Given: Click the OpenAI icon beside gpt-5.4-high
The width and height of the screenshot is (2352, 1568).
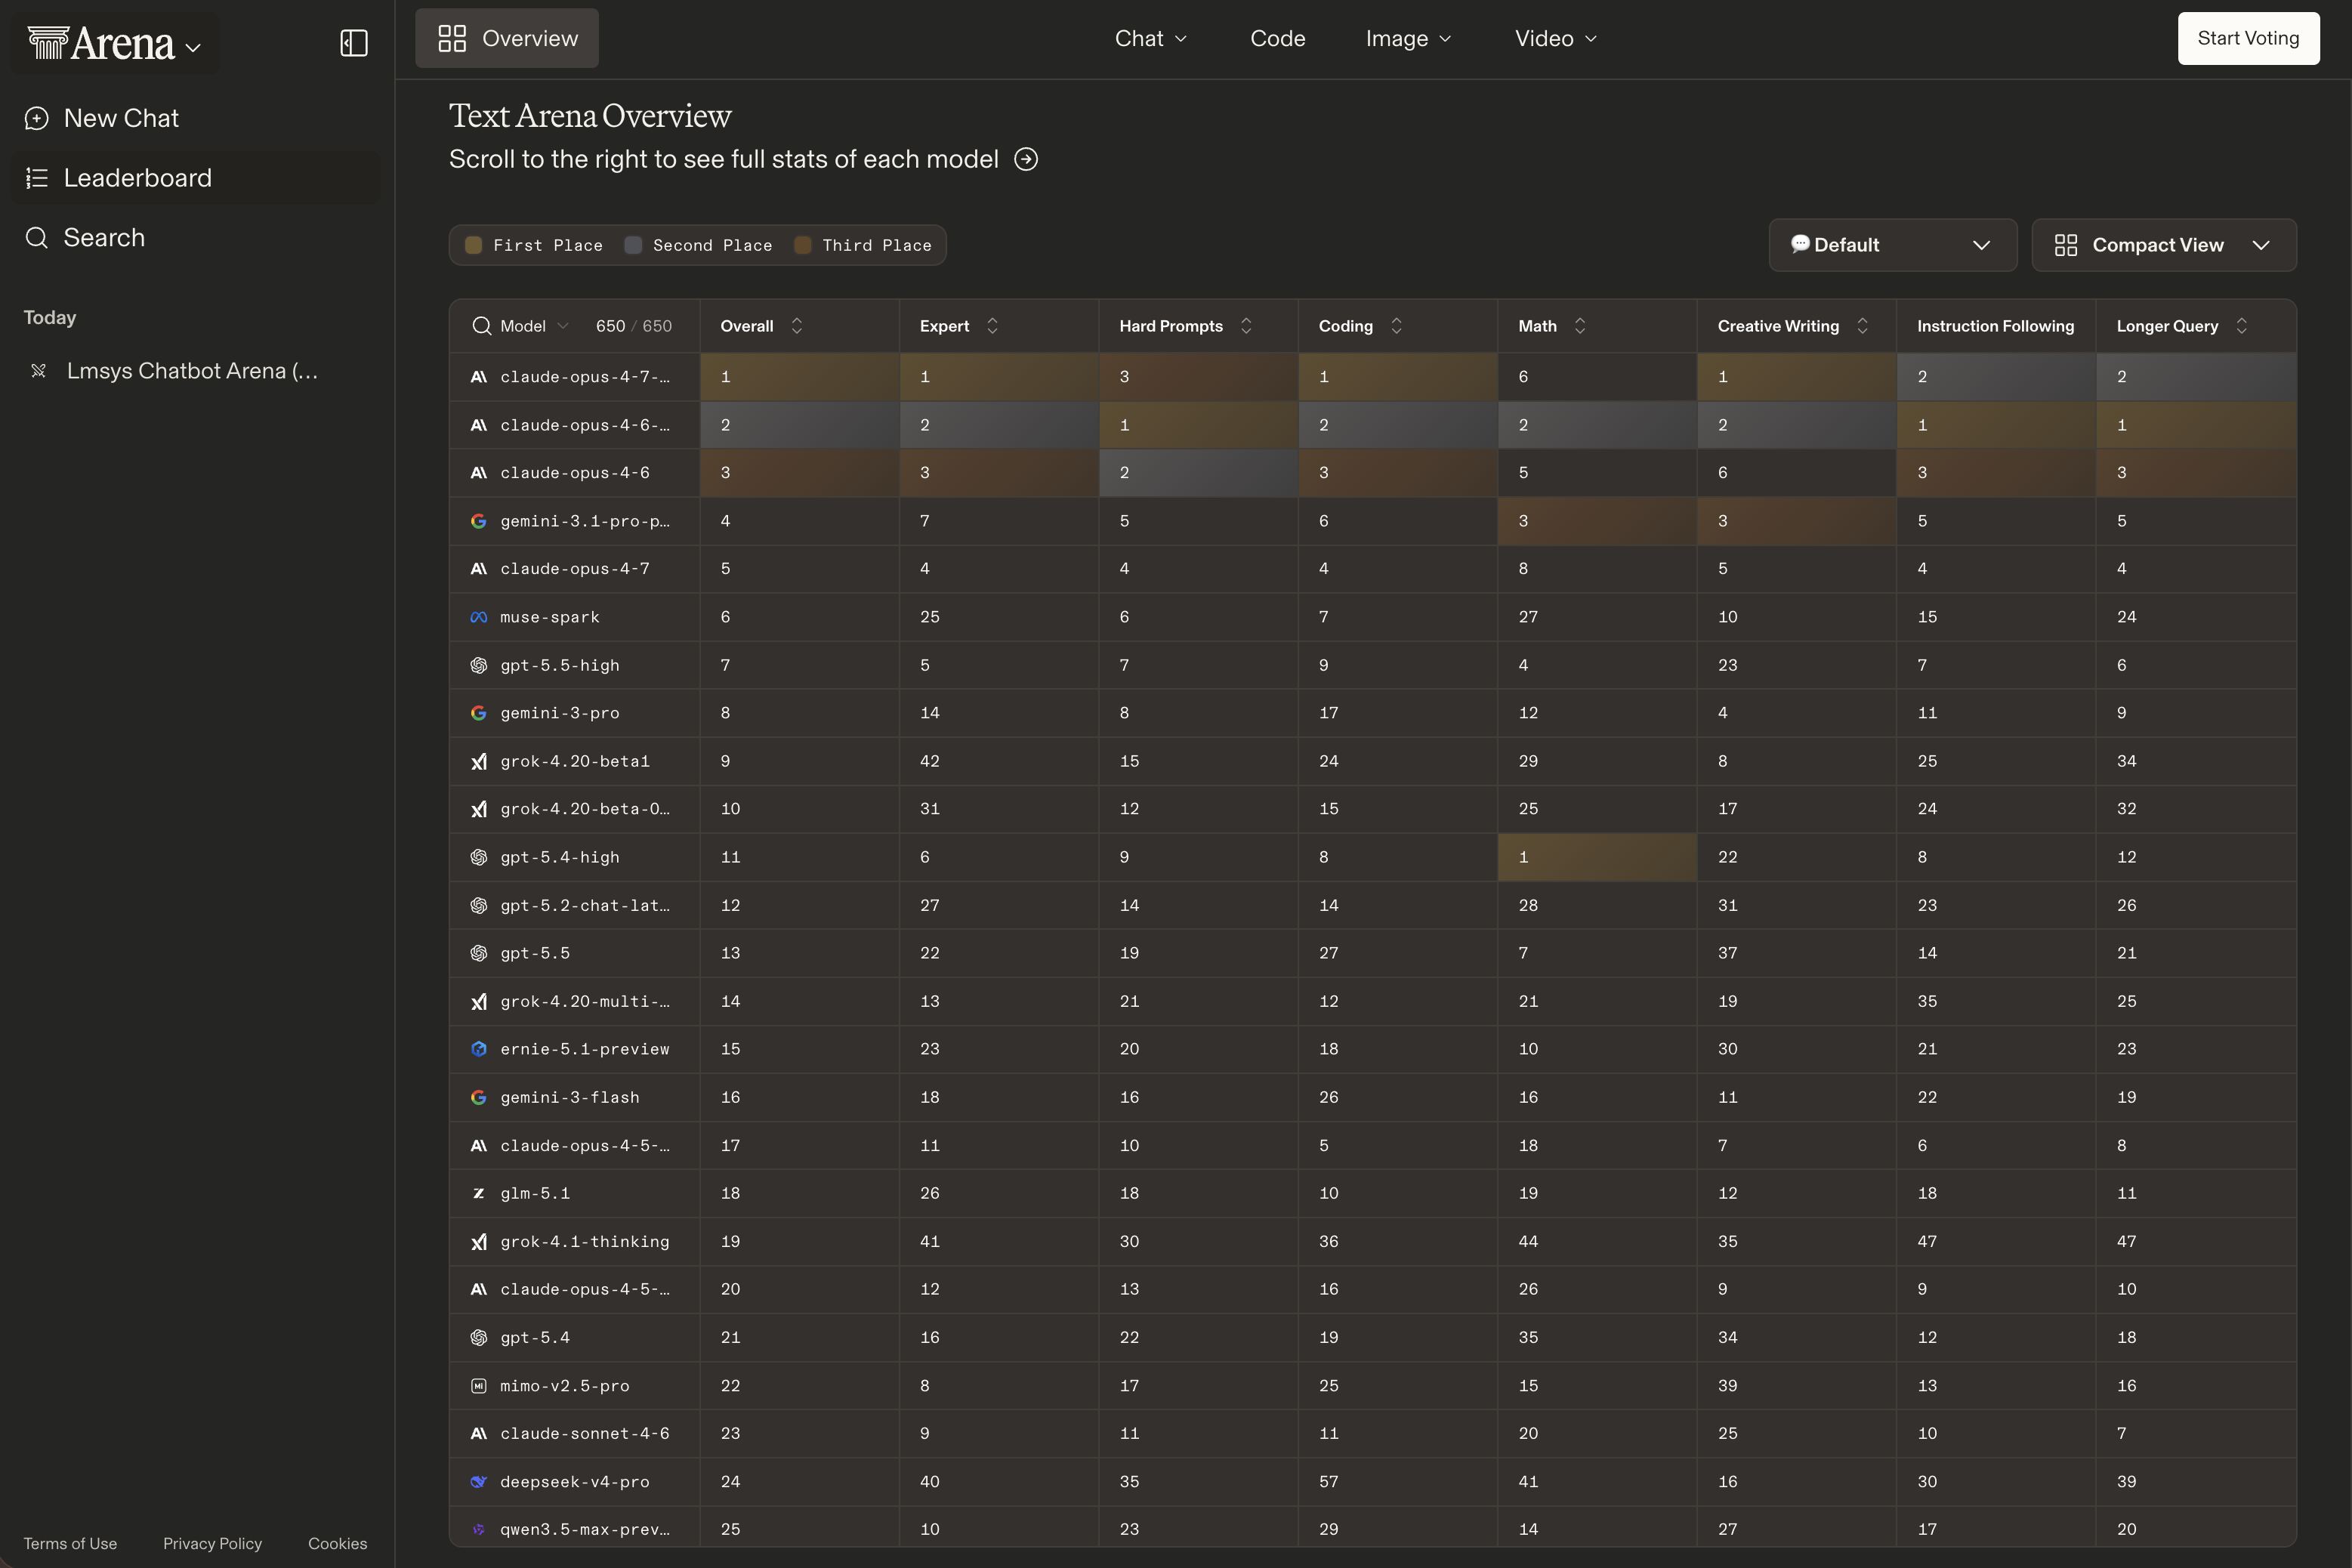Looking at the screenshot, I should click(479, 857).
